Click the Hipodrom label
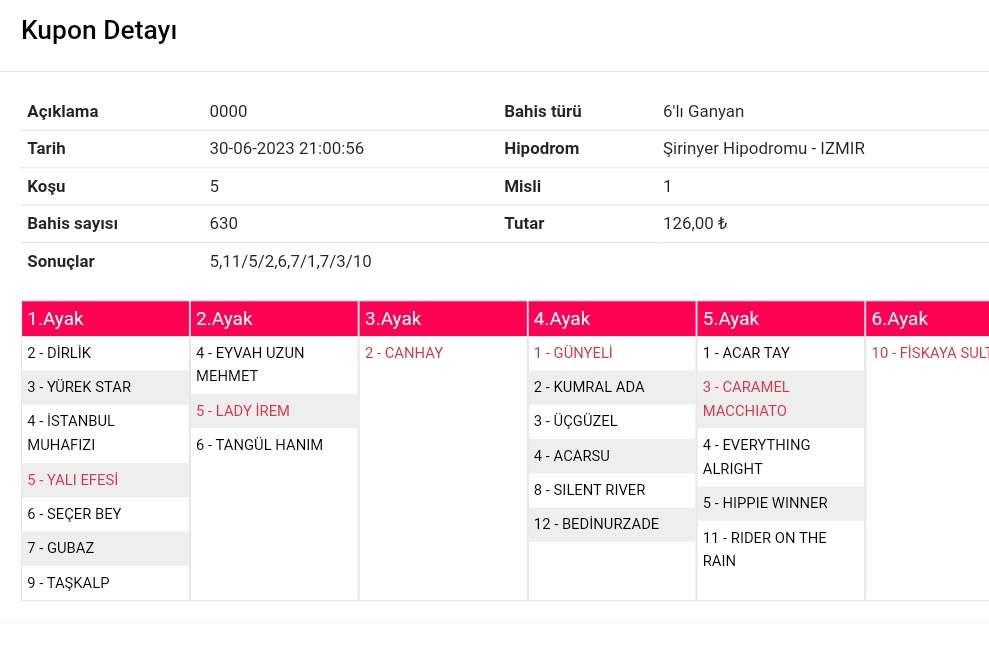The image size is (989, 660). pyautogui.click(x=541, y=149)
